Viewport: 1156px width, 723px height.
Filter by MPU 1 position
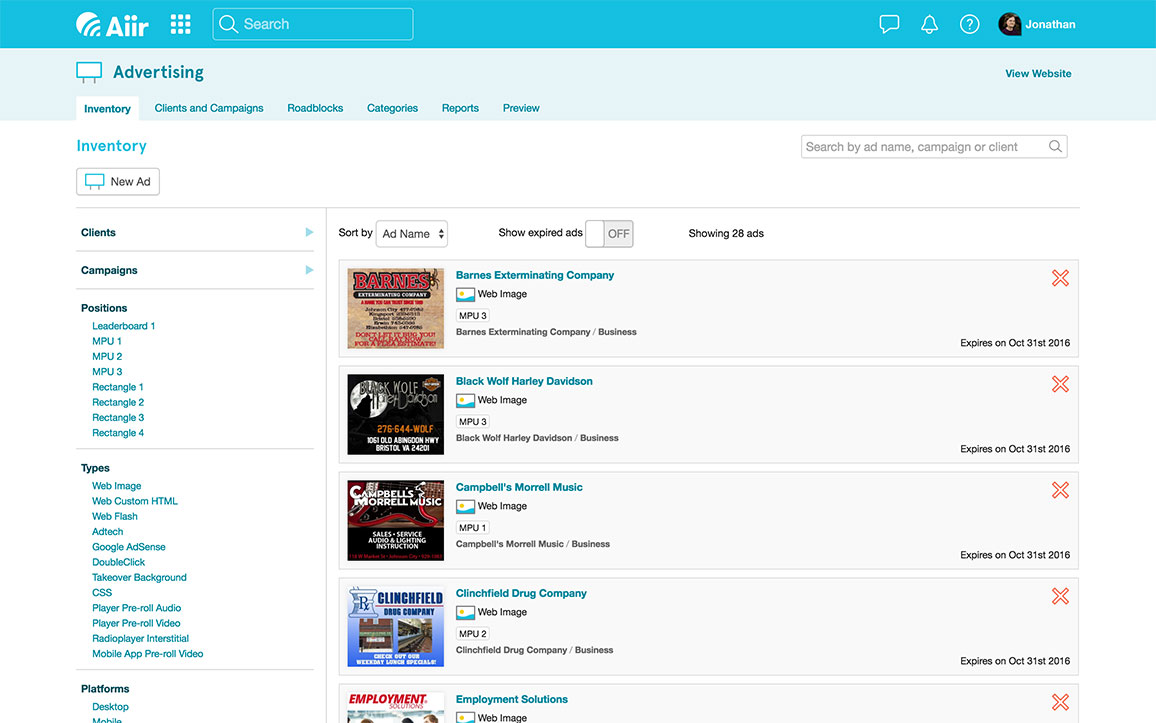click(107, 341)
